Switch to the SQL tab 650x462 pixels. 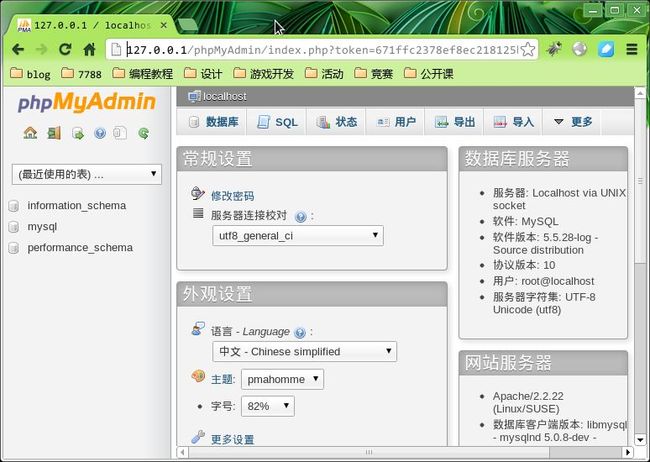tap(277, 122)
